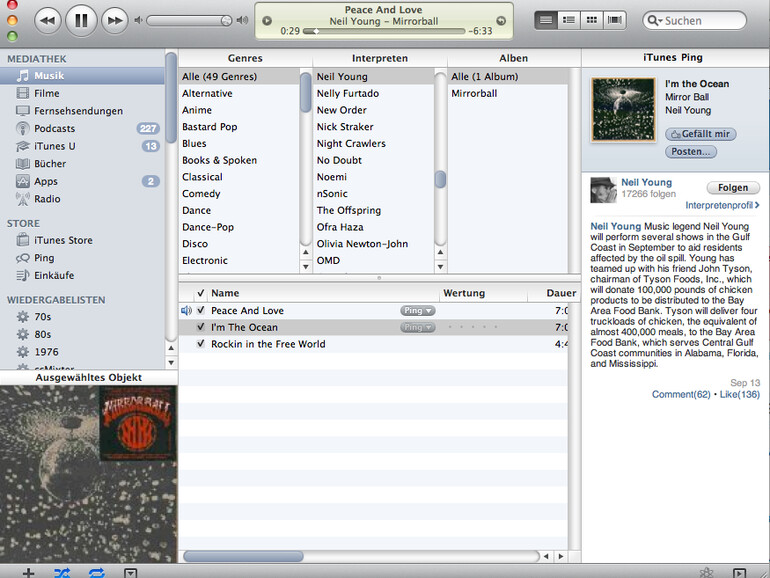Select the Mirrorball album
This screenshot has width=770, height=578.
click(x=508, y=93)
